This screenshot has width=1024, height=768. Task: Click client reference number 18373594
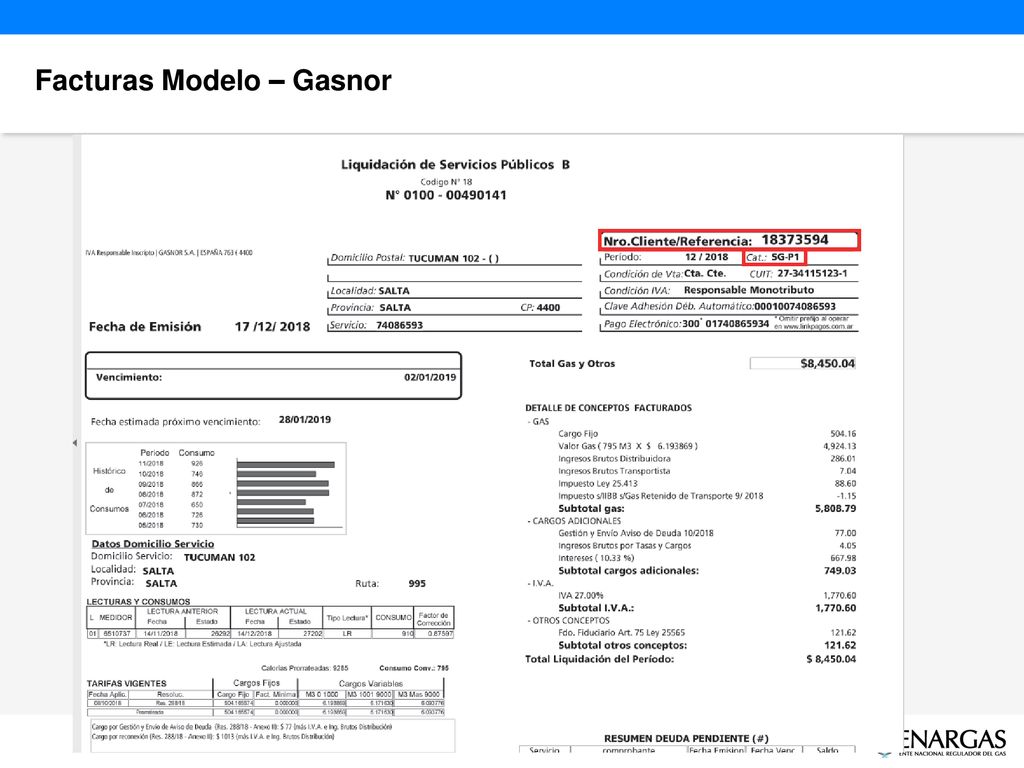pyautogui.click(x=795, y=240)
